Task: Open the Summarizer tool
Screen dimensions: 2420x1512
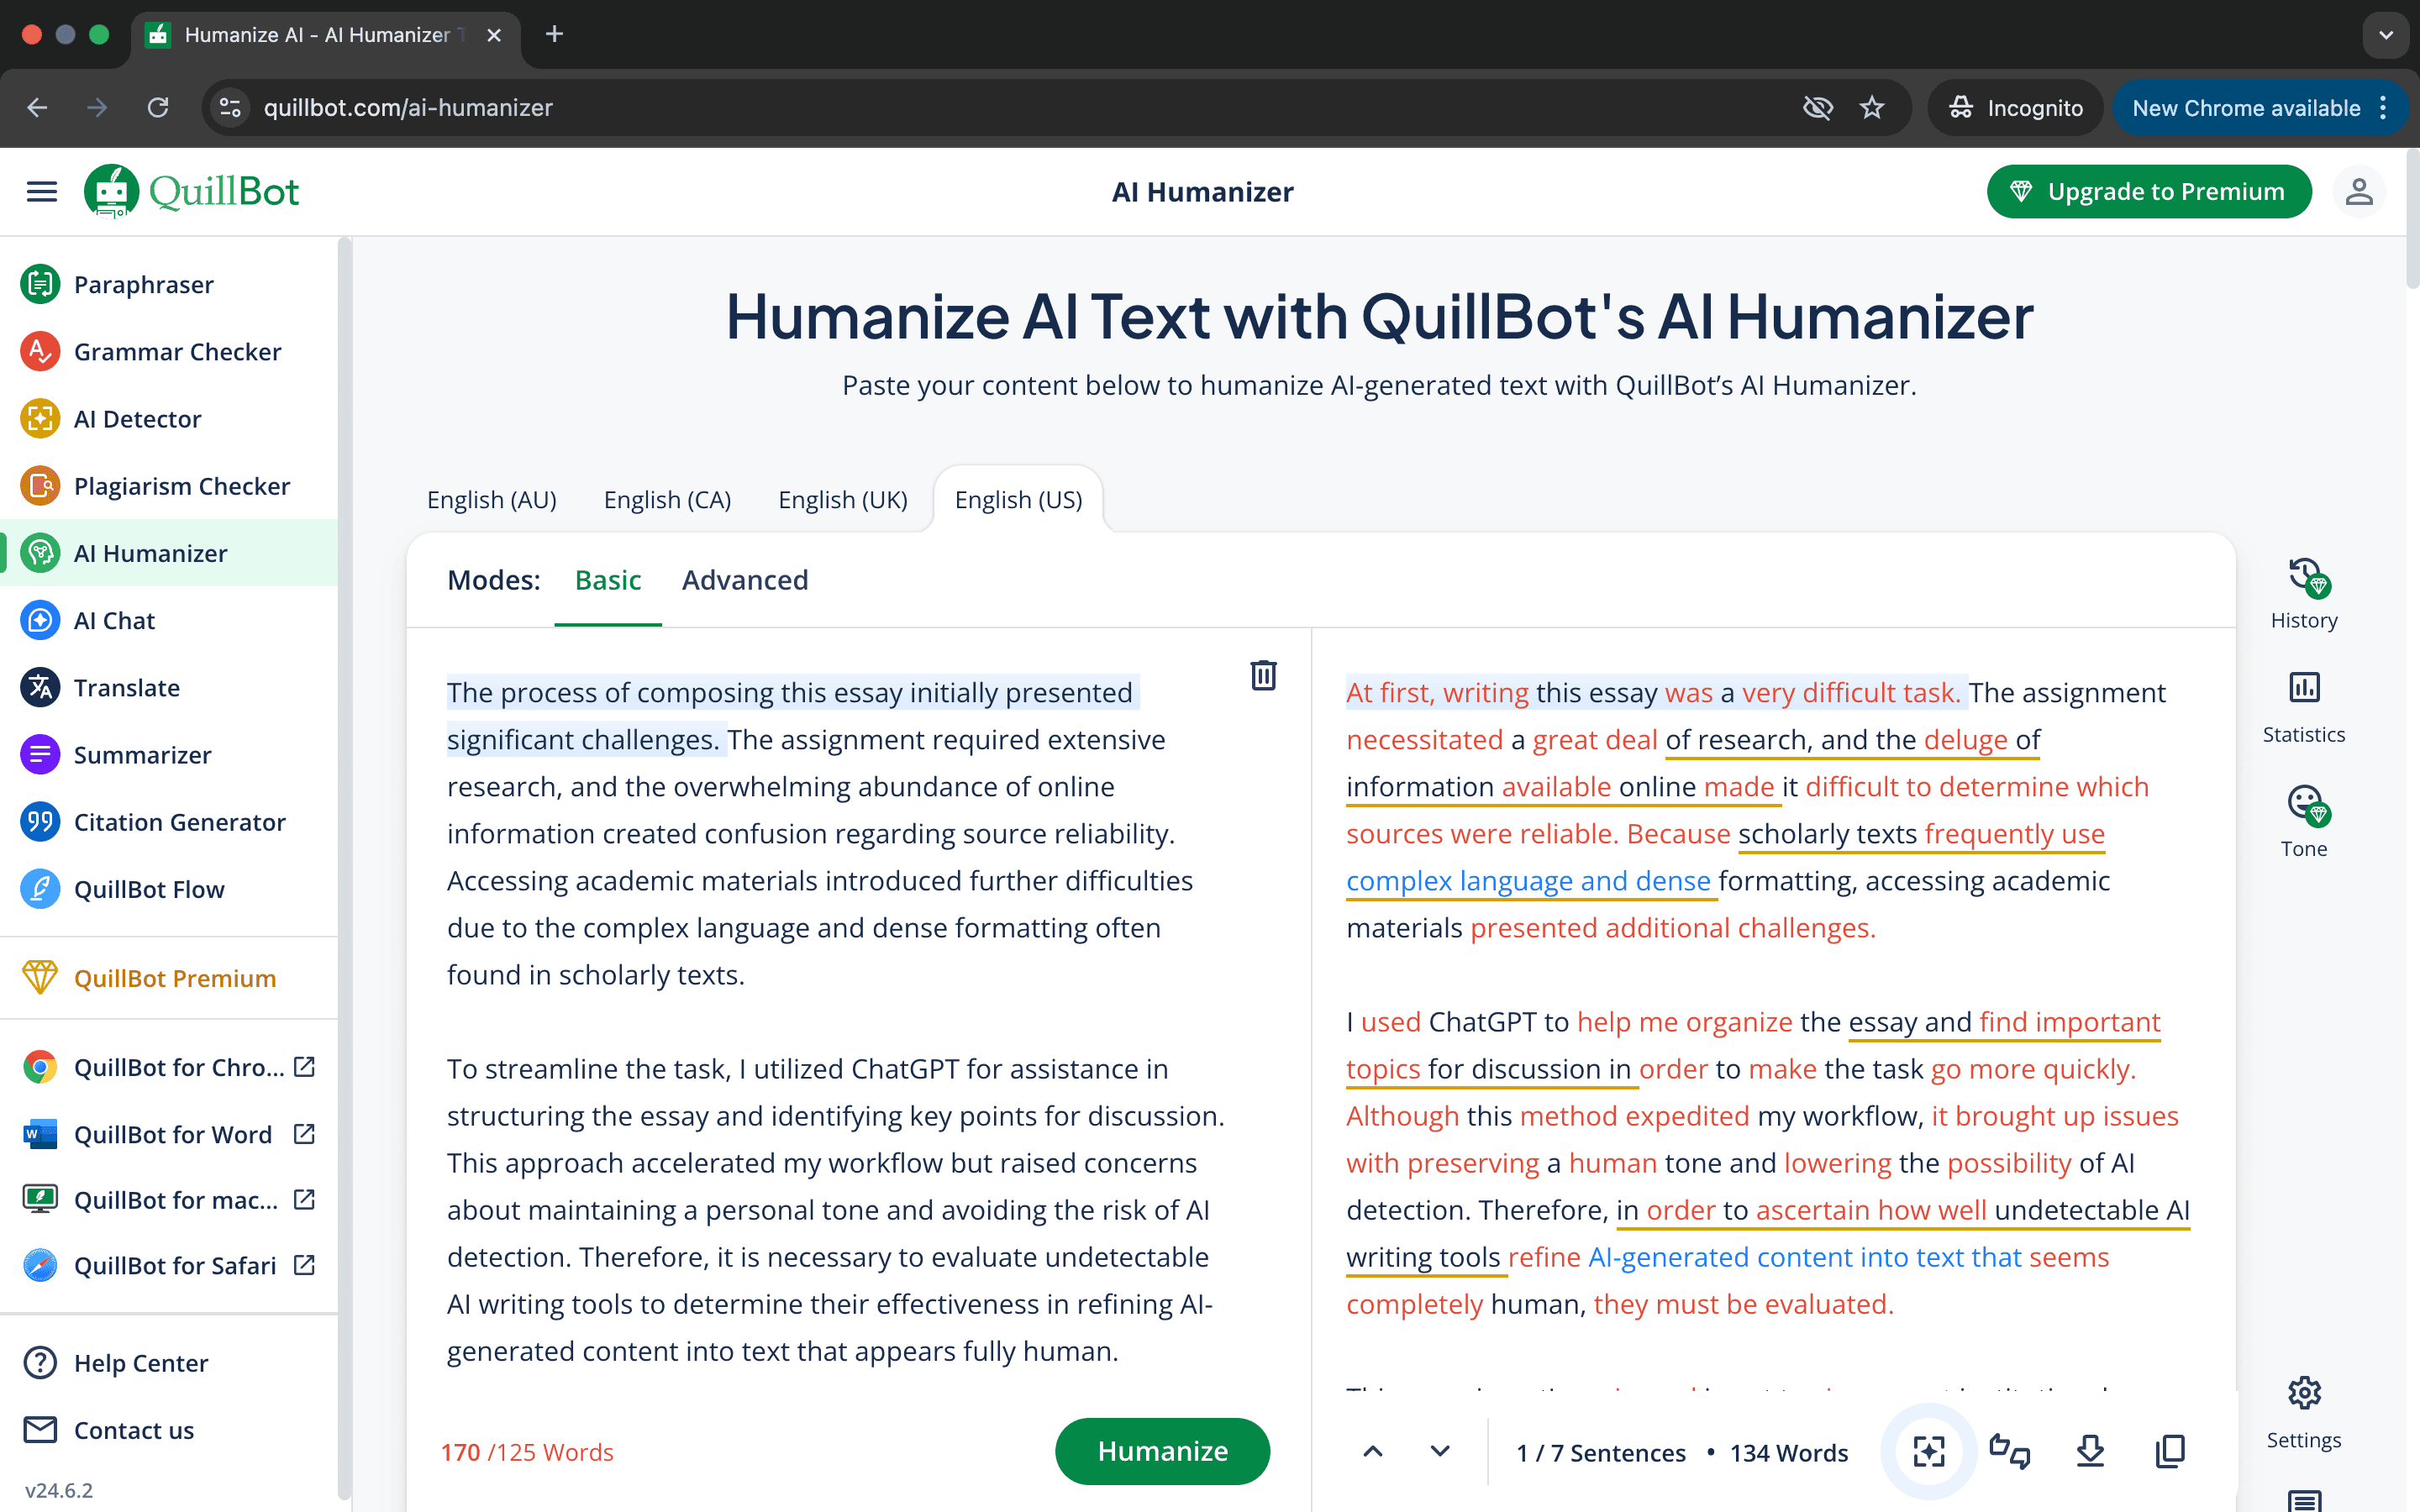Action: pyautogui.click(x=169, y=755)
